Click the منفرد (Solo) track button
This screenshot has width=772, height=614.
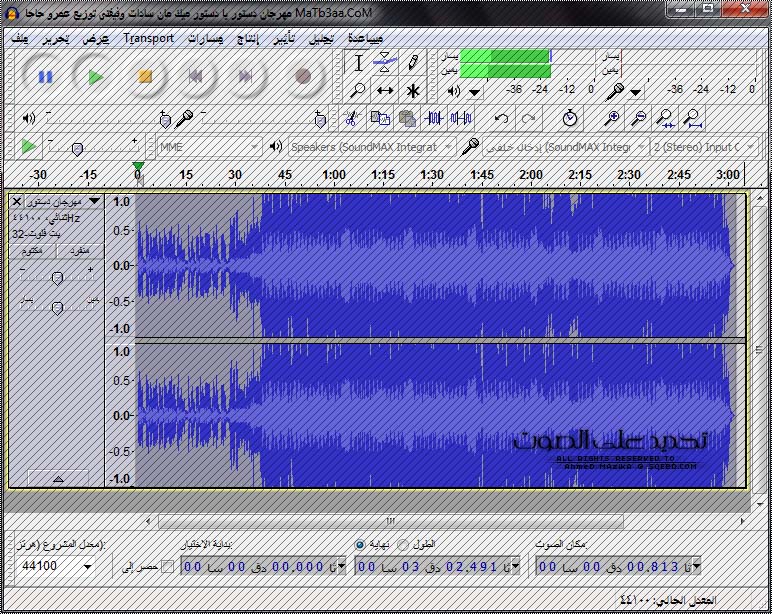tap(78, 250)
